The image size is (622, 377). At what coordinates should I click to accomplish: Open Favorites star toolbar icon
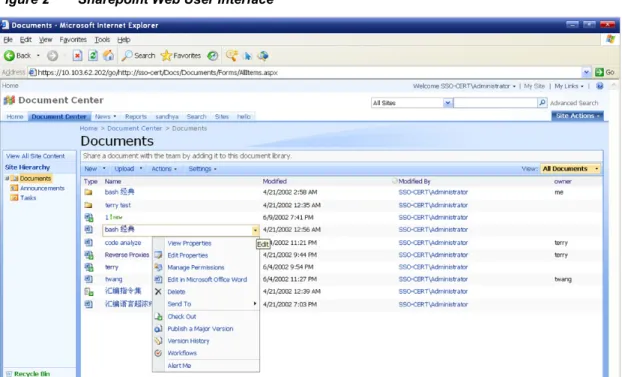tap(166, 56)
